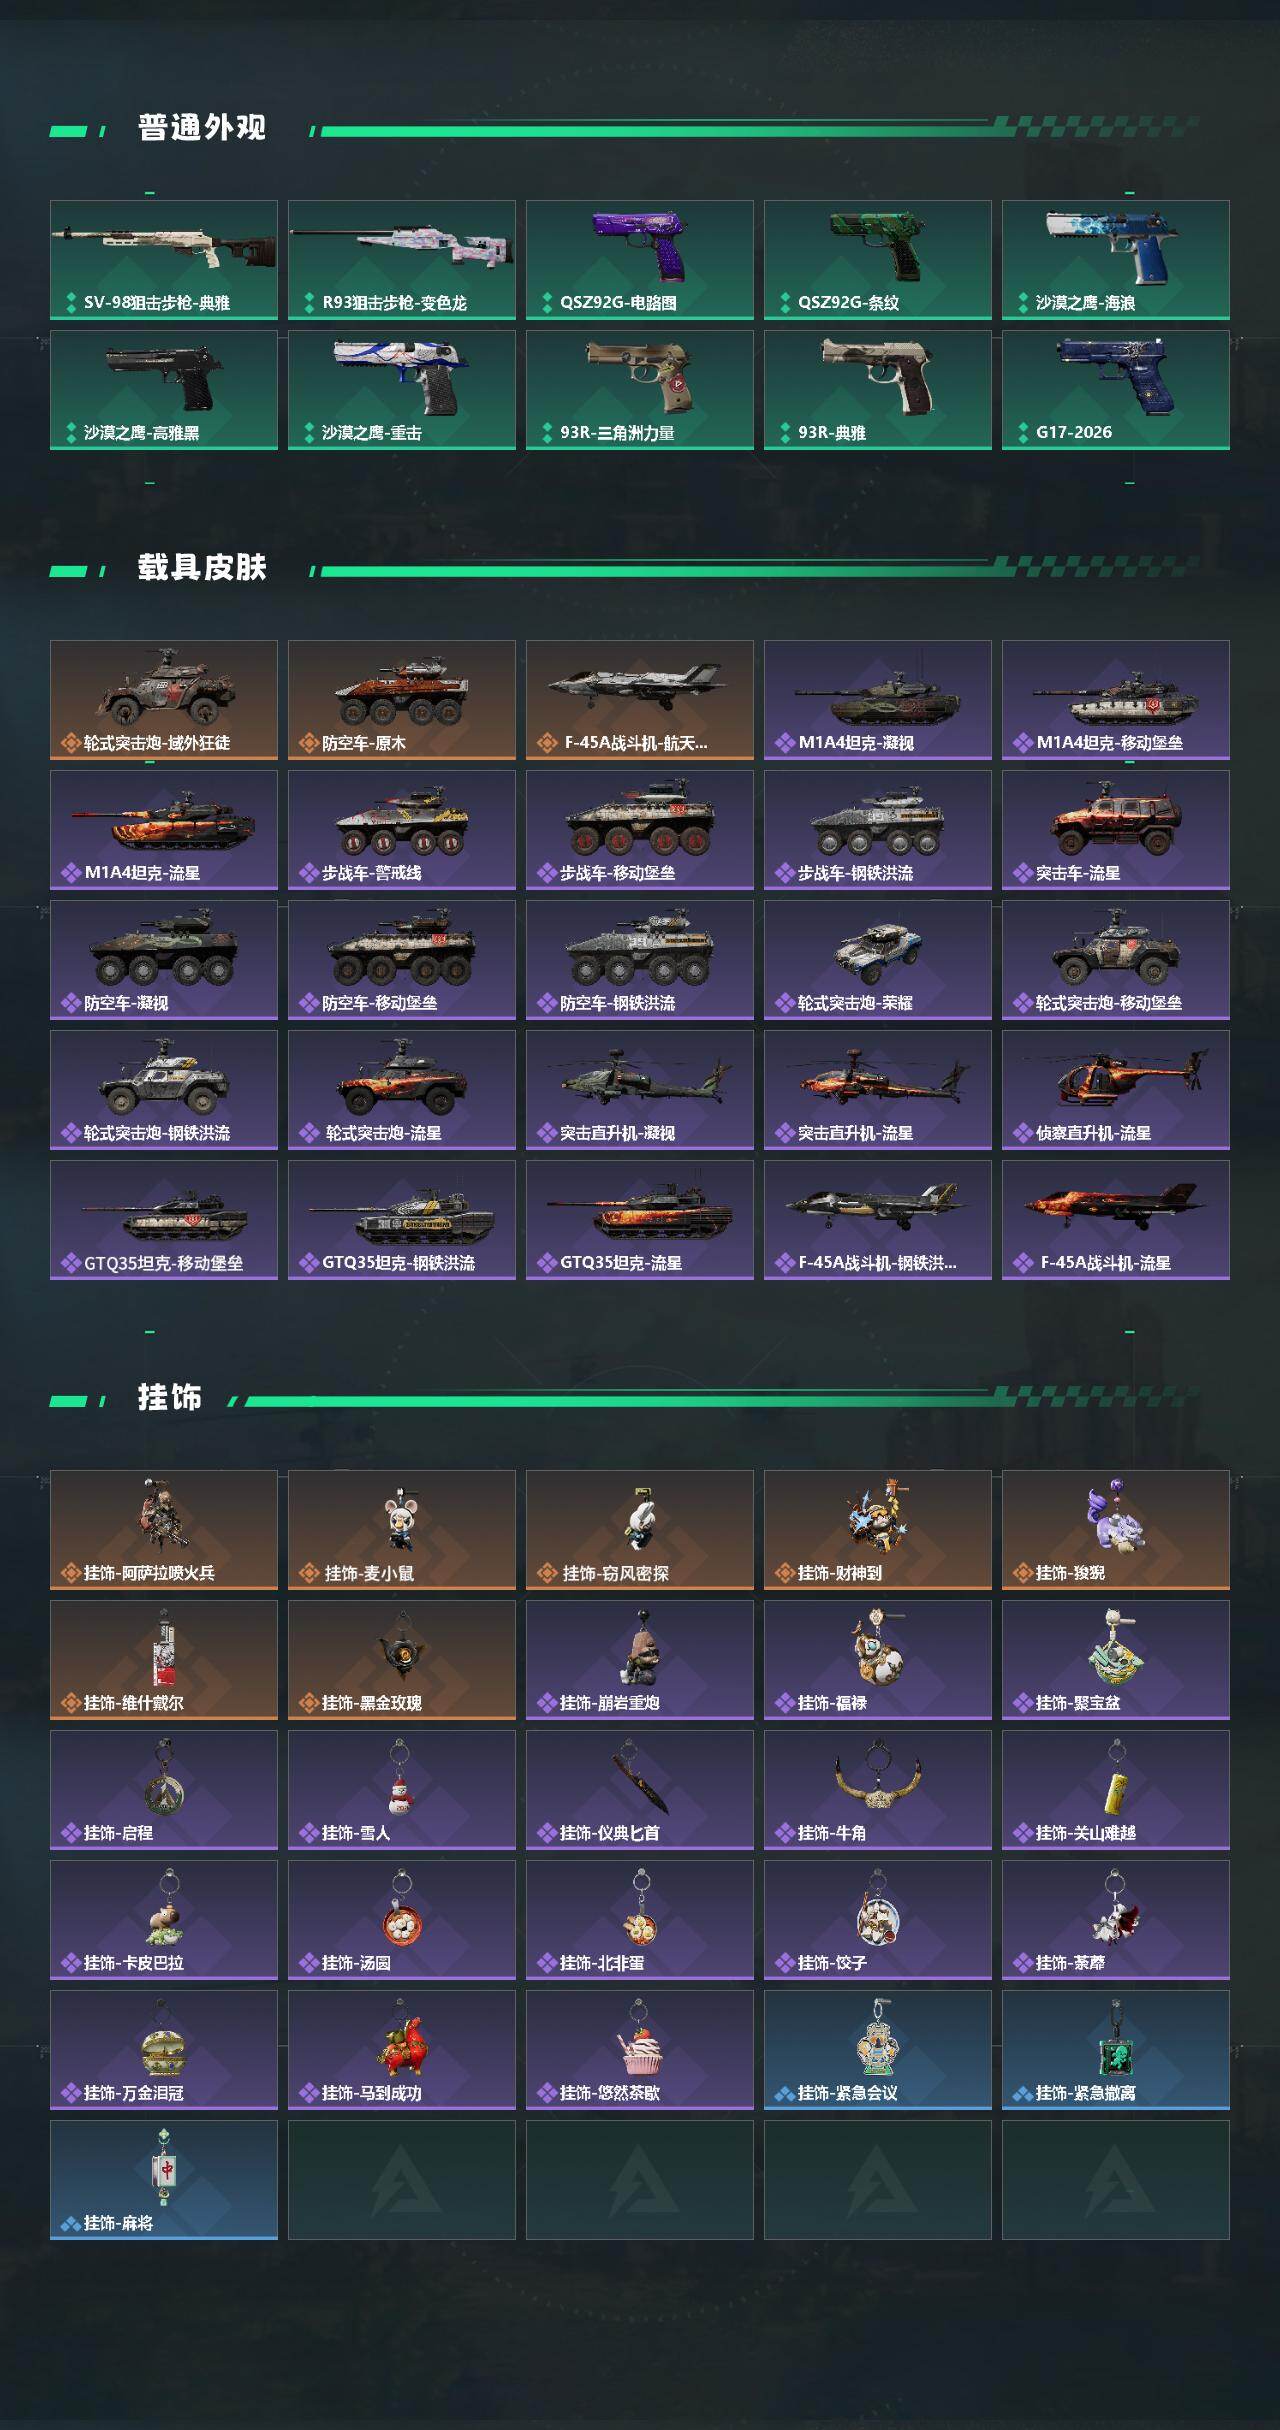1280x2430 pixels.
Task: Select the 挂饰-雪人 snowman charm
Action: click(x=402, y=1790)
